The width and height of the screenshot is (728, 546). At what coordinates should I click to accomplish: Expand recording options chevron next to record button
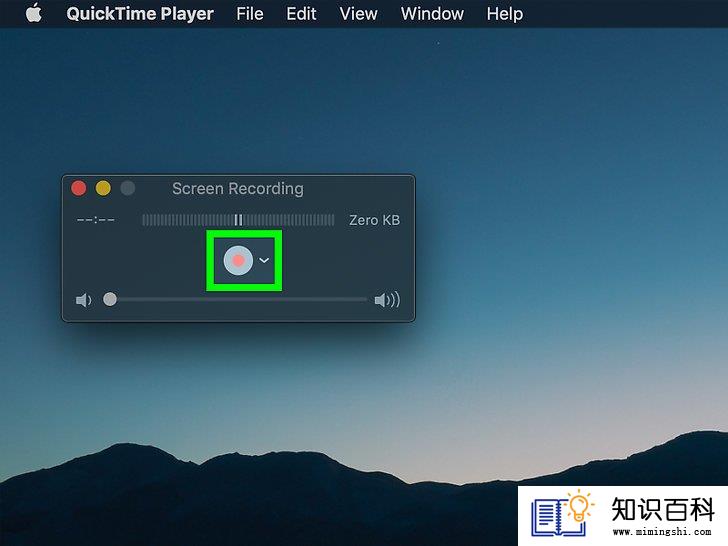pos(264,260)
